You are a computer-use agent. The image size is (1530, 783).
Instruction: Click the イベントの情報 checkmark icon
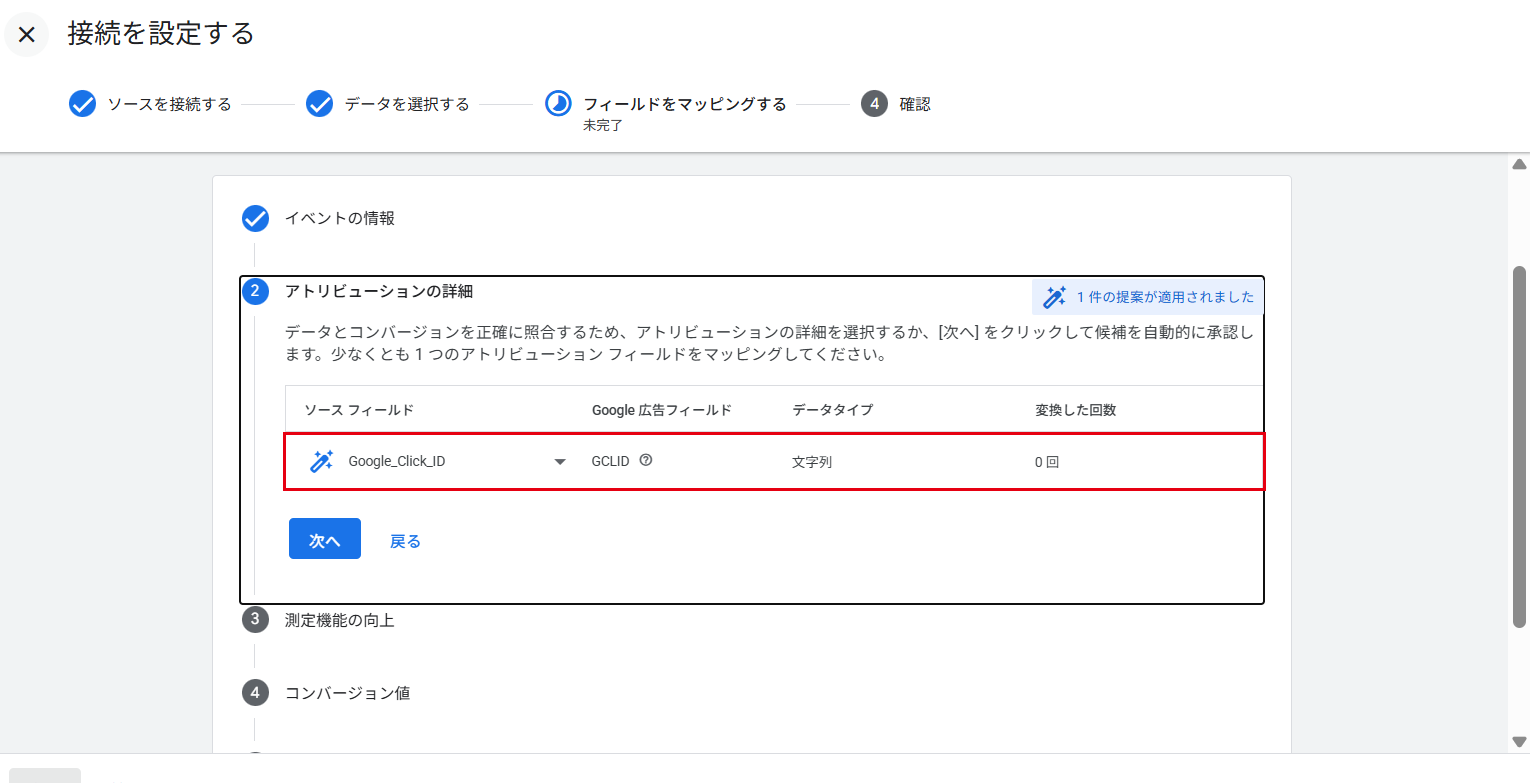pyautogui.click(x=256, y=218)
